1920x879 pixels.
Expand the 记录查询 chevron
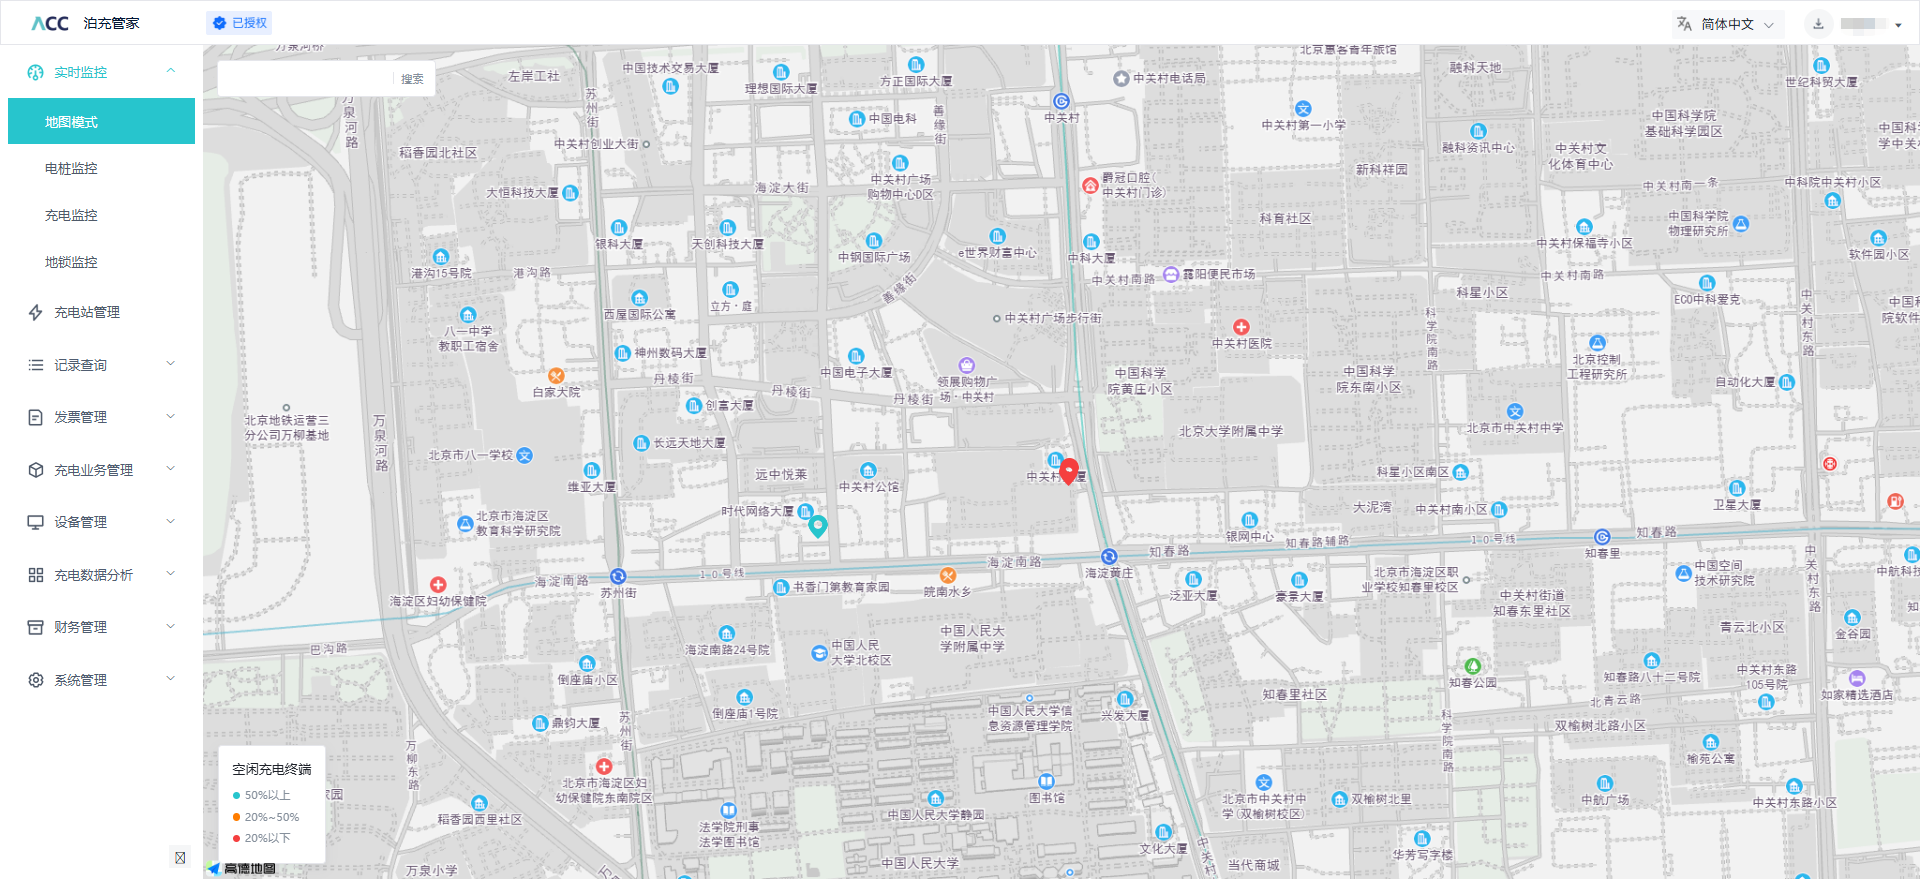point(171,364)
